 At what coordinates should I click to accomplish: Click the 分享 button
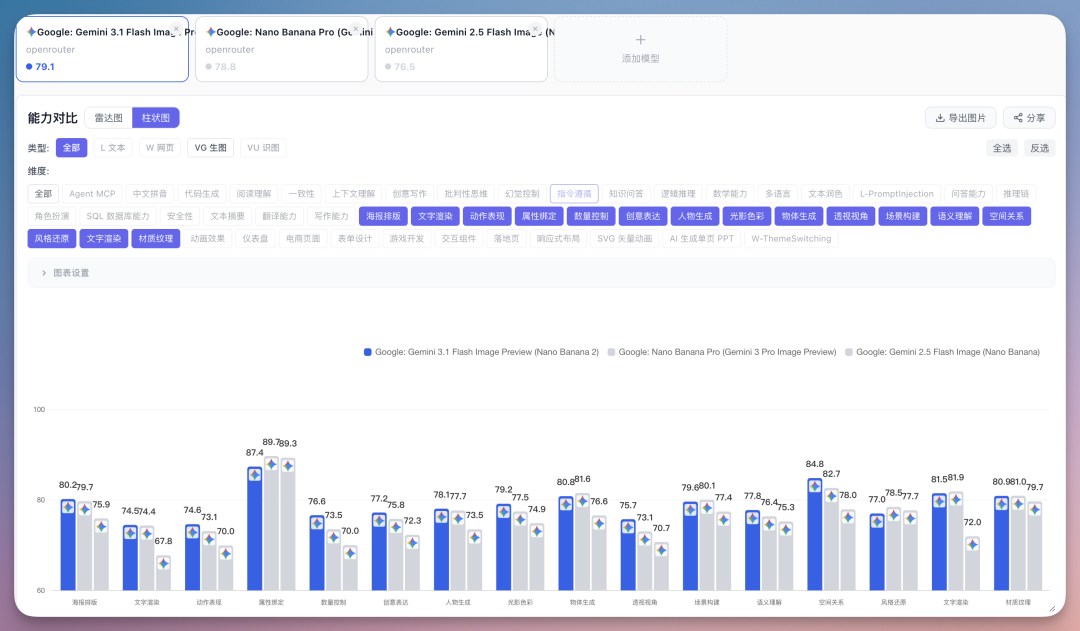(x=1029, y=118)
